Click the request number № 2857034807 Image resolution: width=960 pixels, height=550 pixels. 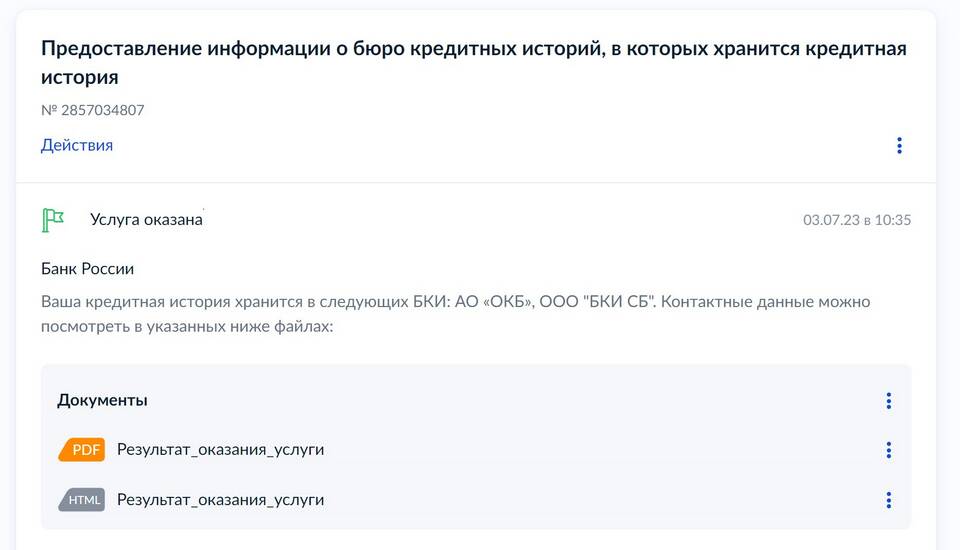93,110
